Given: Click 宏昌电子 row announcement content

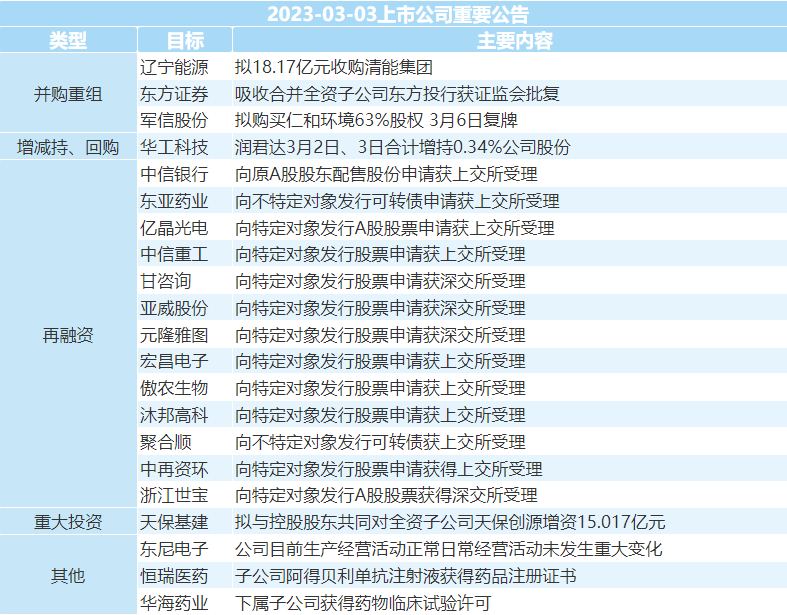Looking at the screenshot, I should point(380,361).
